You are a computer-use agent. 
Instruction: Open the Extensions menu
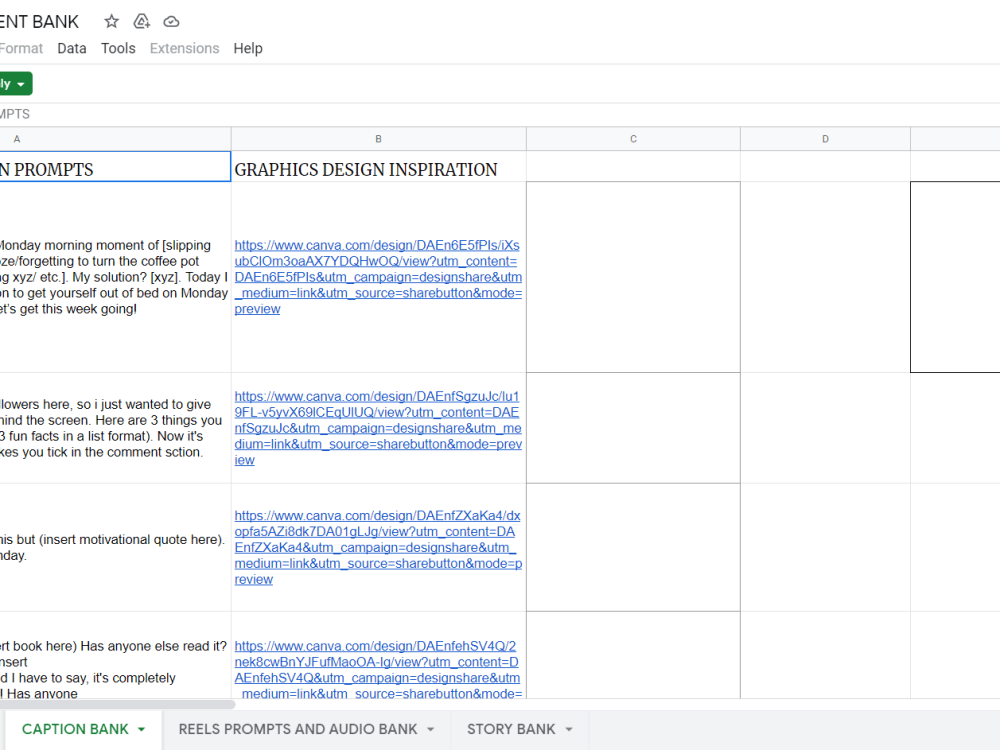coord(184,48)
